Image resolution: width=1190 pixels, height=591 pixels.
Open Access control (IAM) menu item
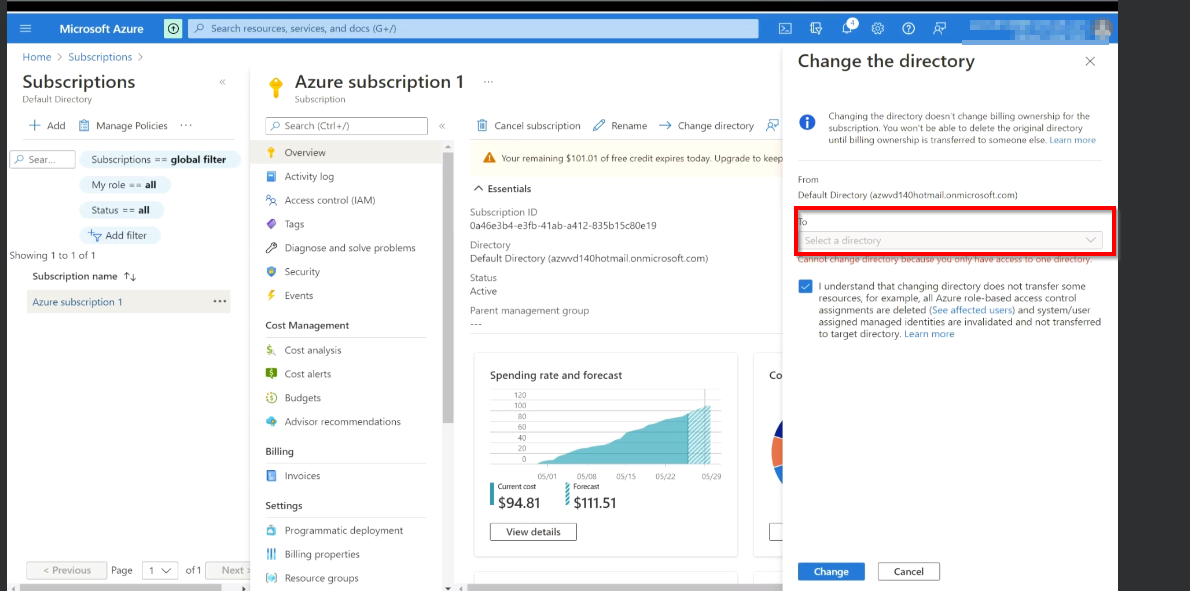click(x=329, y=200)
